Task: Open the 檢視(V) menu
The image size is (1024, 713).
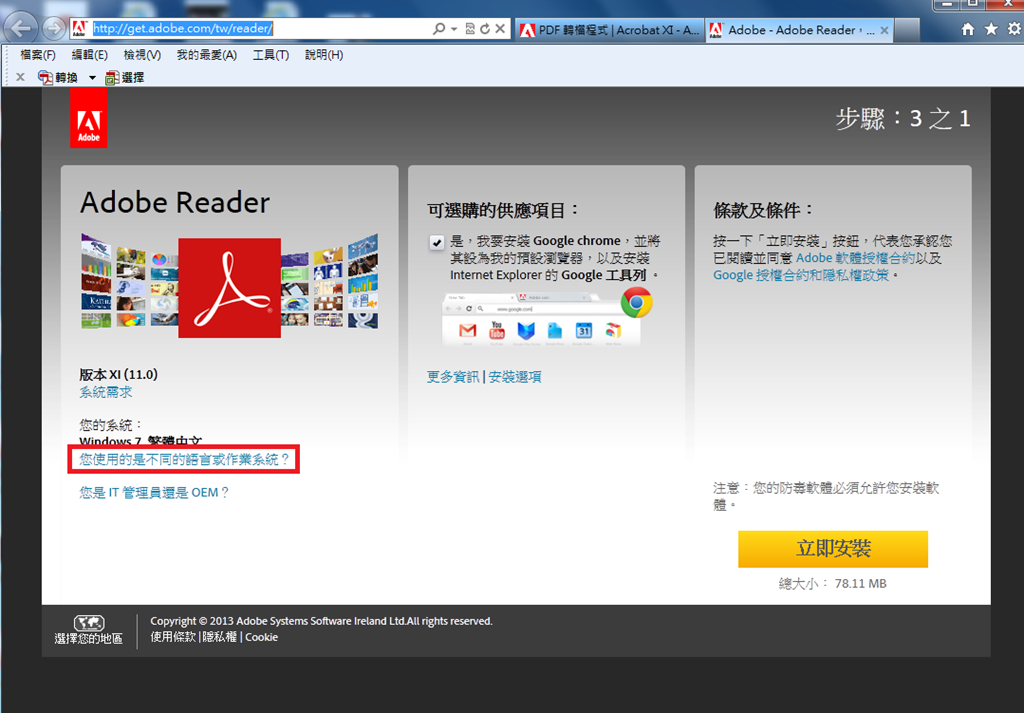Action: point(142,55)
